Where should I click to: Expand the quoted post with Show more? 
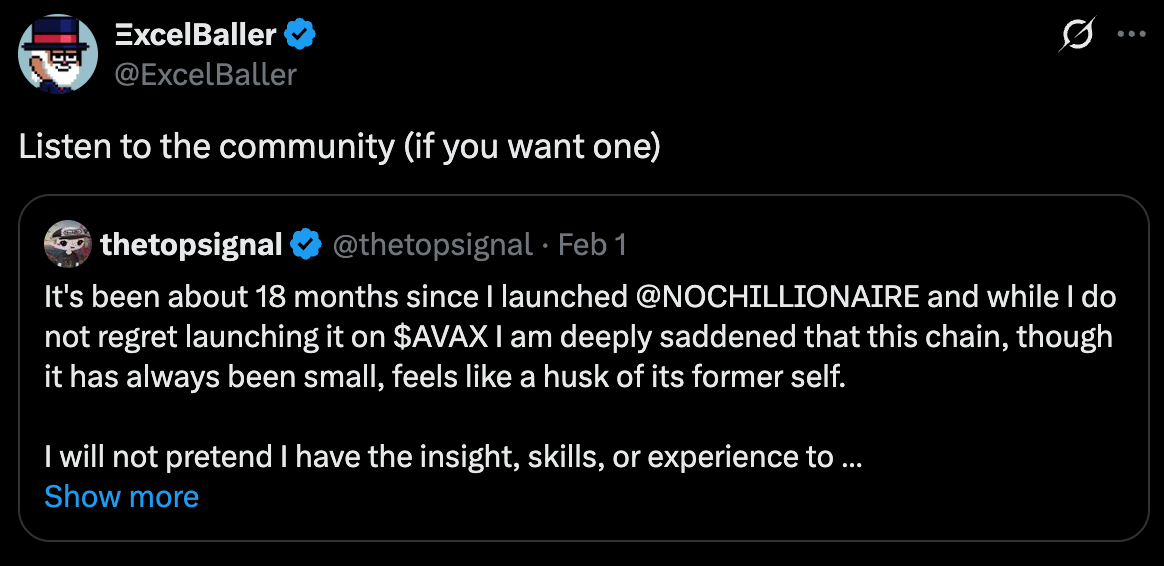click(122, 496)
